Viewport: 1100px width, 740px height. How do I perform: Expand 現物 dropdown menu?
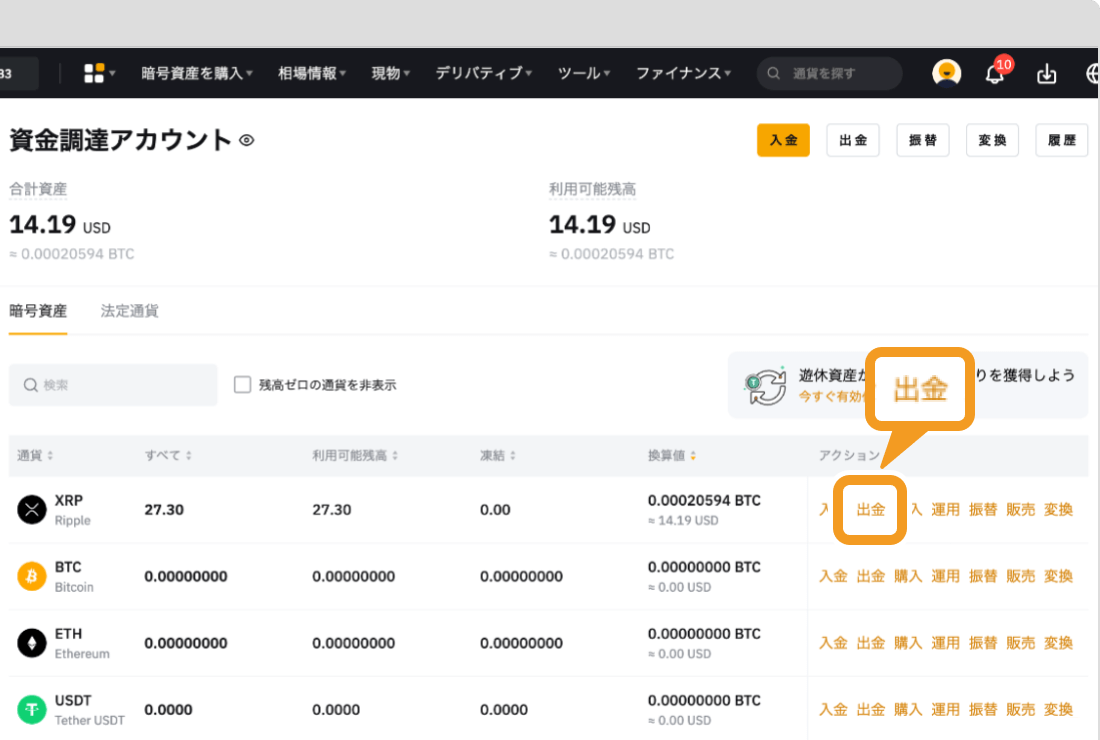391,73
